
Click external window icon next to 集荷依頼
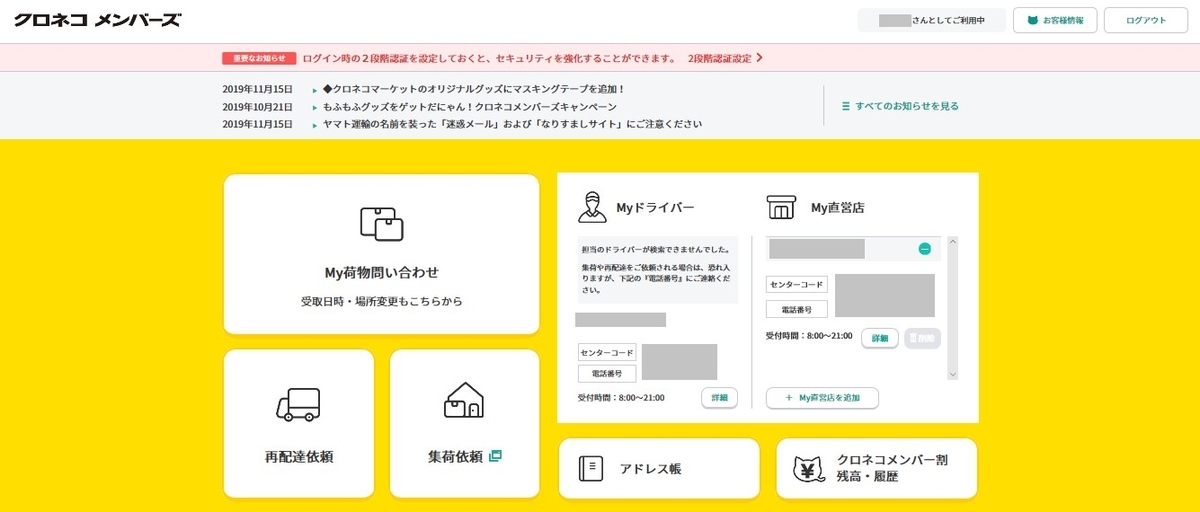(495, 456)
